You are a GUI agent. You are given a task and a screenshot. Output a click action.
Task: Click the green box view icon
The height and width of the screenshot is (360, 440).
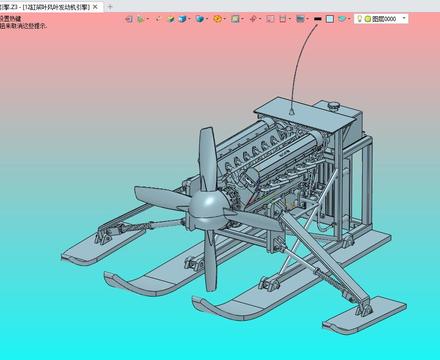(x=171, y=19)
